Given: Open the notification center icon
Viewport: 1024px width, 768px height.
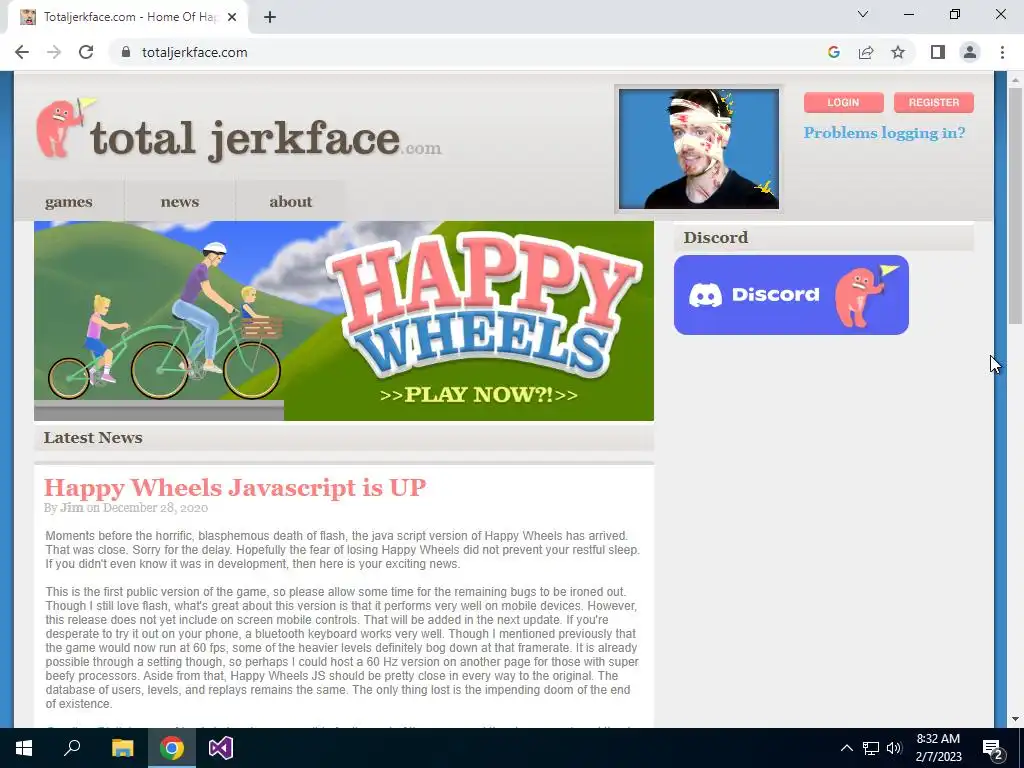Looking at the screenshot, I should tap(993, 748).
